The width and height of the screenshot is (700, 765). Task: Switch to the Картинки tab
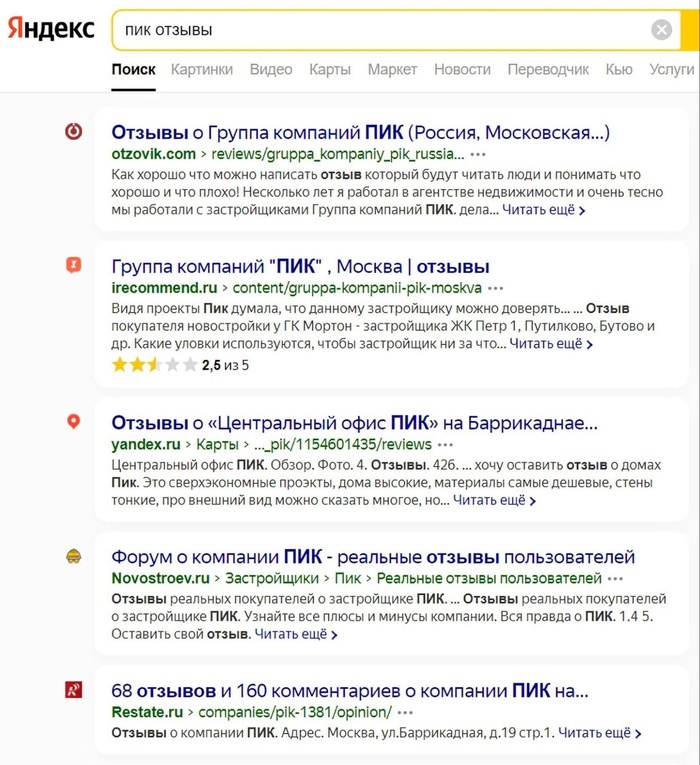point(201,69)
